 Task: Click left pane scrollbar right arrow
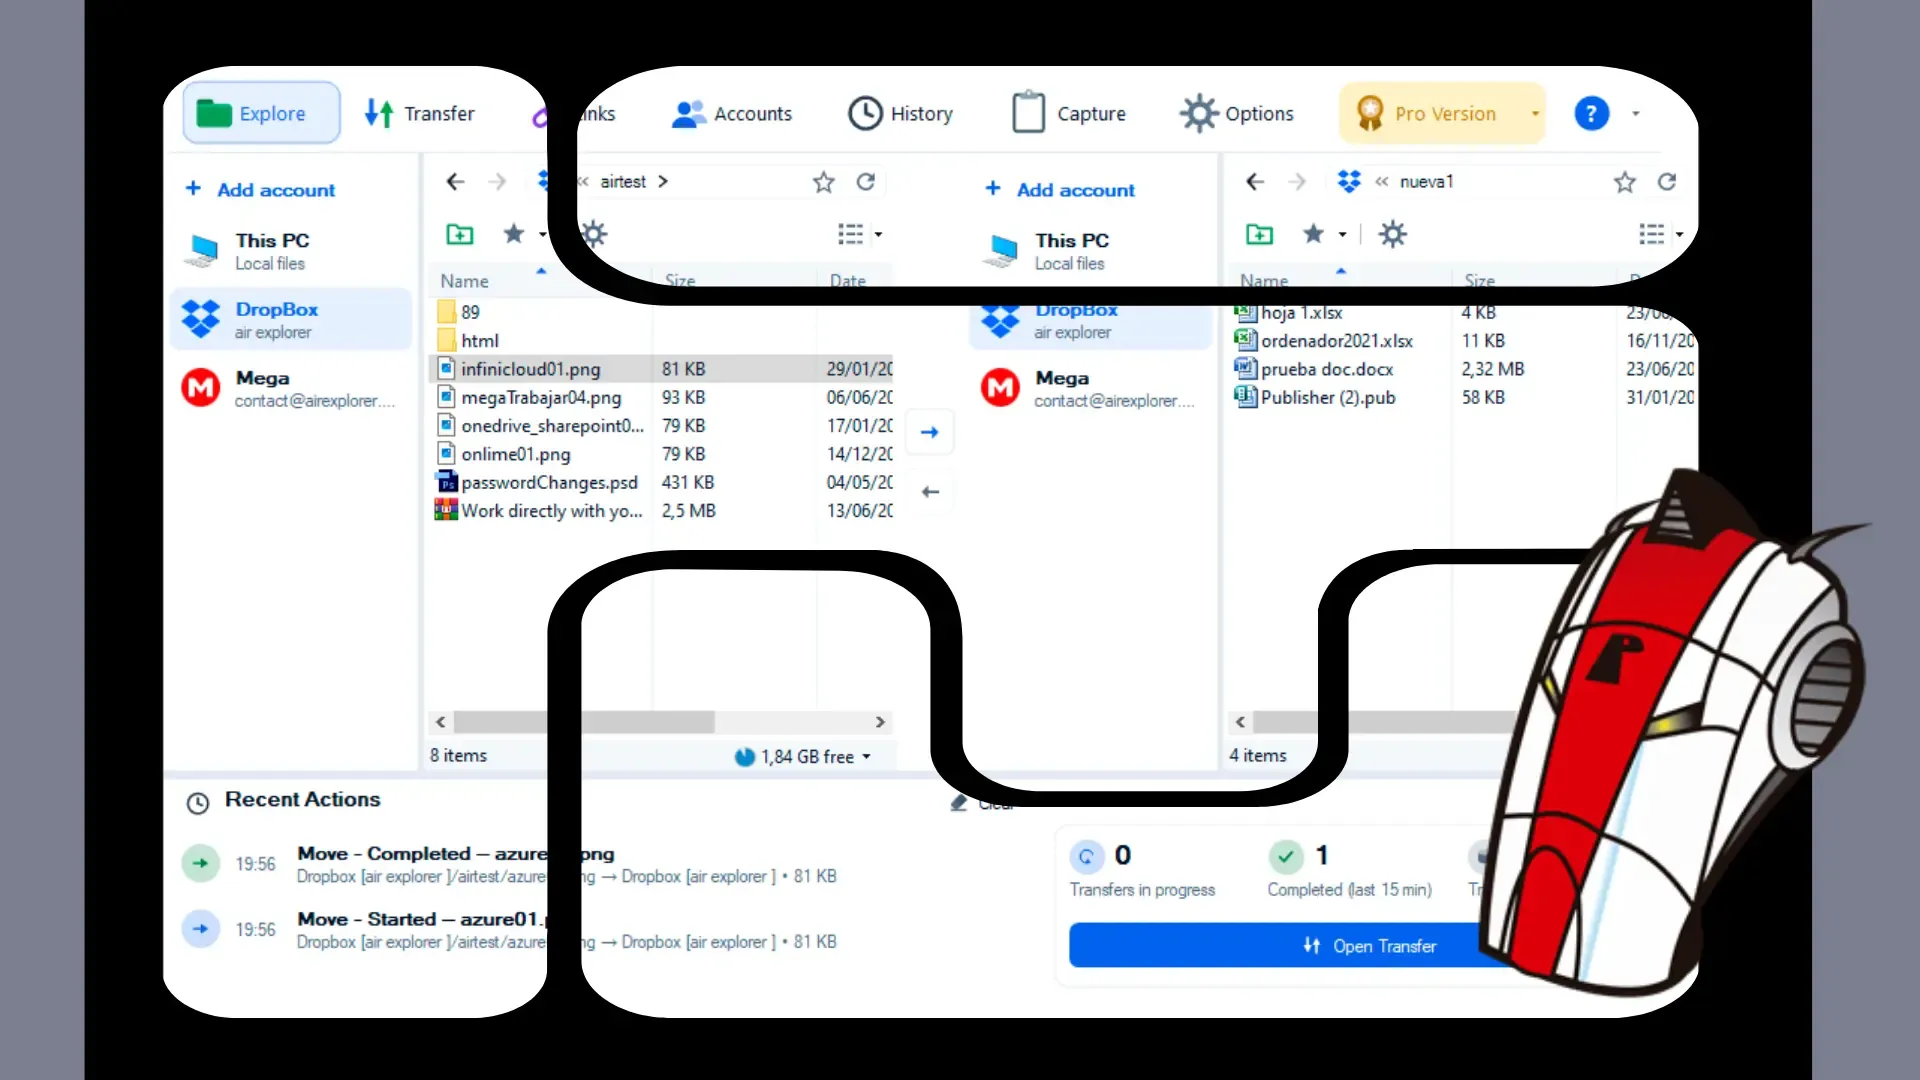[880, 722]
